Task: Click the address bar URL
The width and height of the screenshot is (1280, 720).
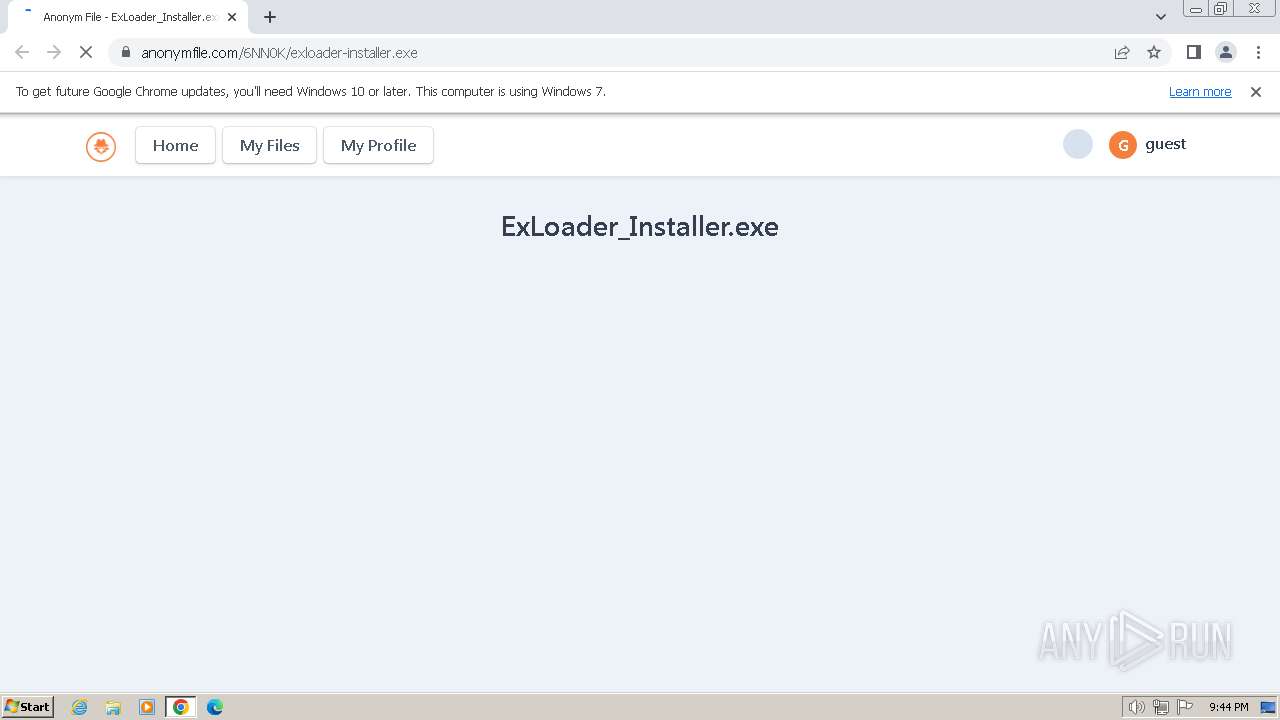Action: tap(279, 52)
